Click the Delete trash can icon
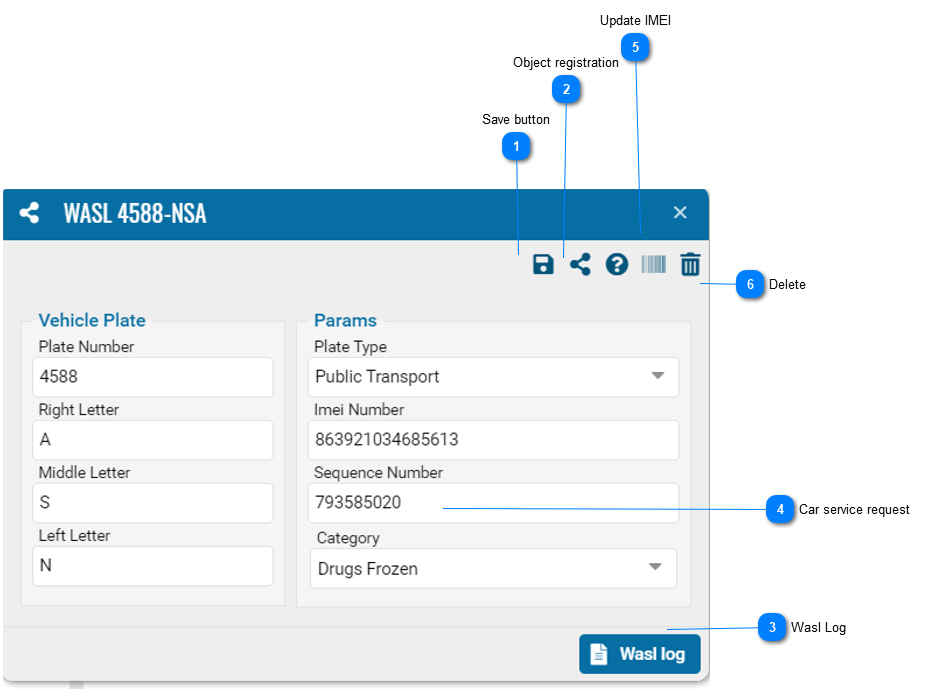926x692 pixels. pyautogui.click(x=690, y=265)
